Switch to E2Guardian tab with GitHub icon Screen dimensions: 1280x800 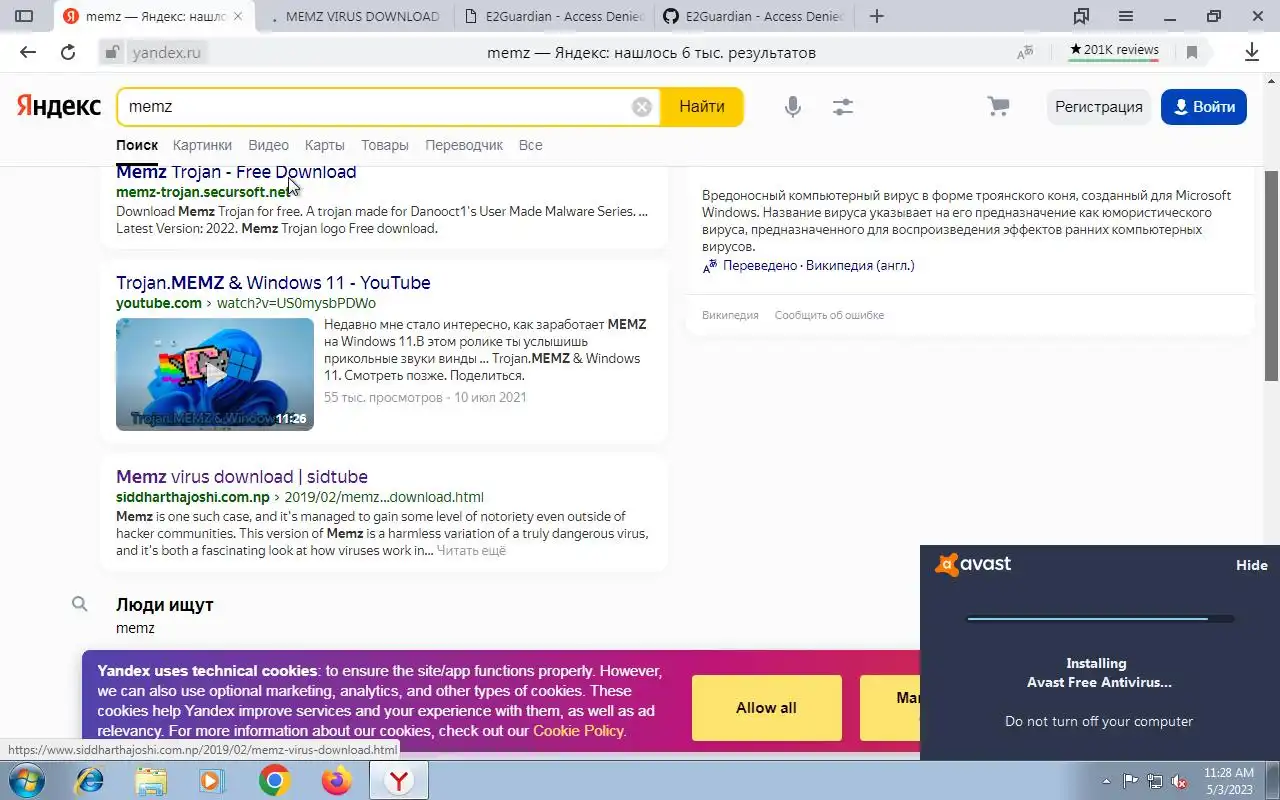point(755,16)
